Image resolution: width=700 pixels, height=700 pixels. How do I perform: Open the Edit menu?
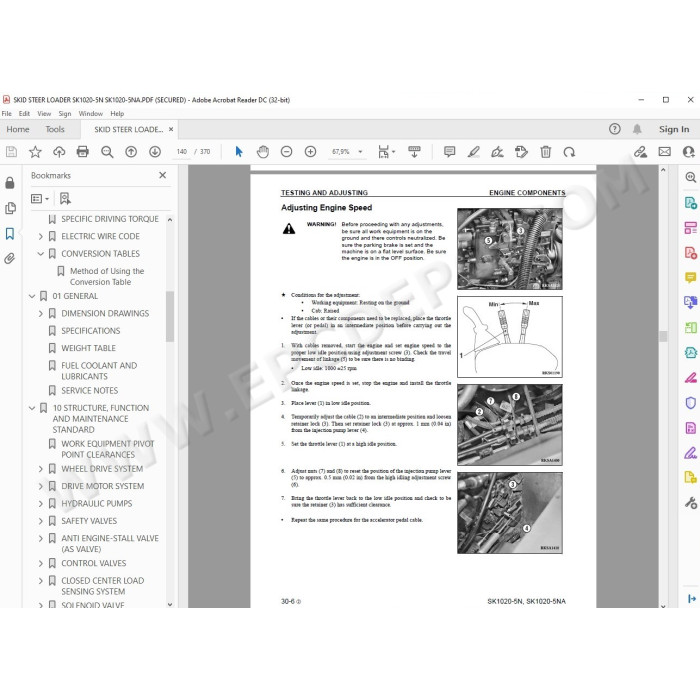(x=24, y=114)
